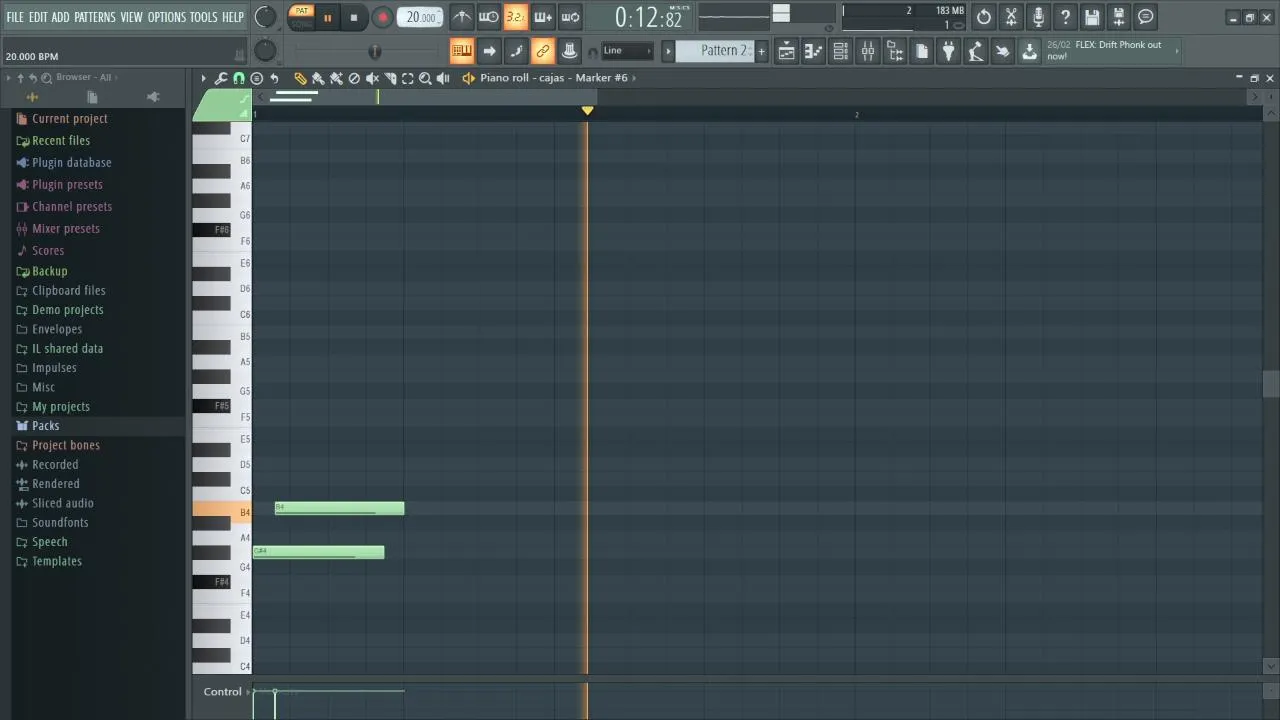Image resolution: width=1280 pixels, height=720 pixels.
Task: Choose the Select marquee tool
Action: pyautogui.click(x=408, y=78)
